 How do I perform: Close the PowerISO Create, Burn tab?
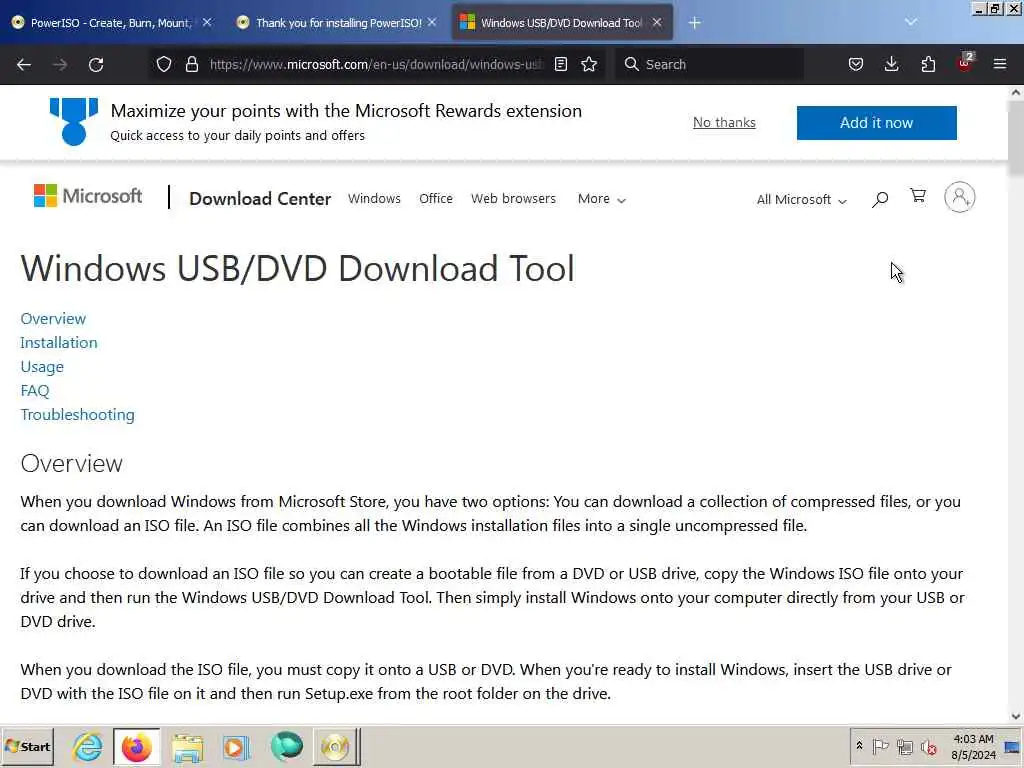(x=207, y=22)
